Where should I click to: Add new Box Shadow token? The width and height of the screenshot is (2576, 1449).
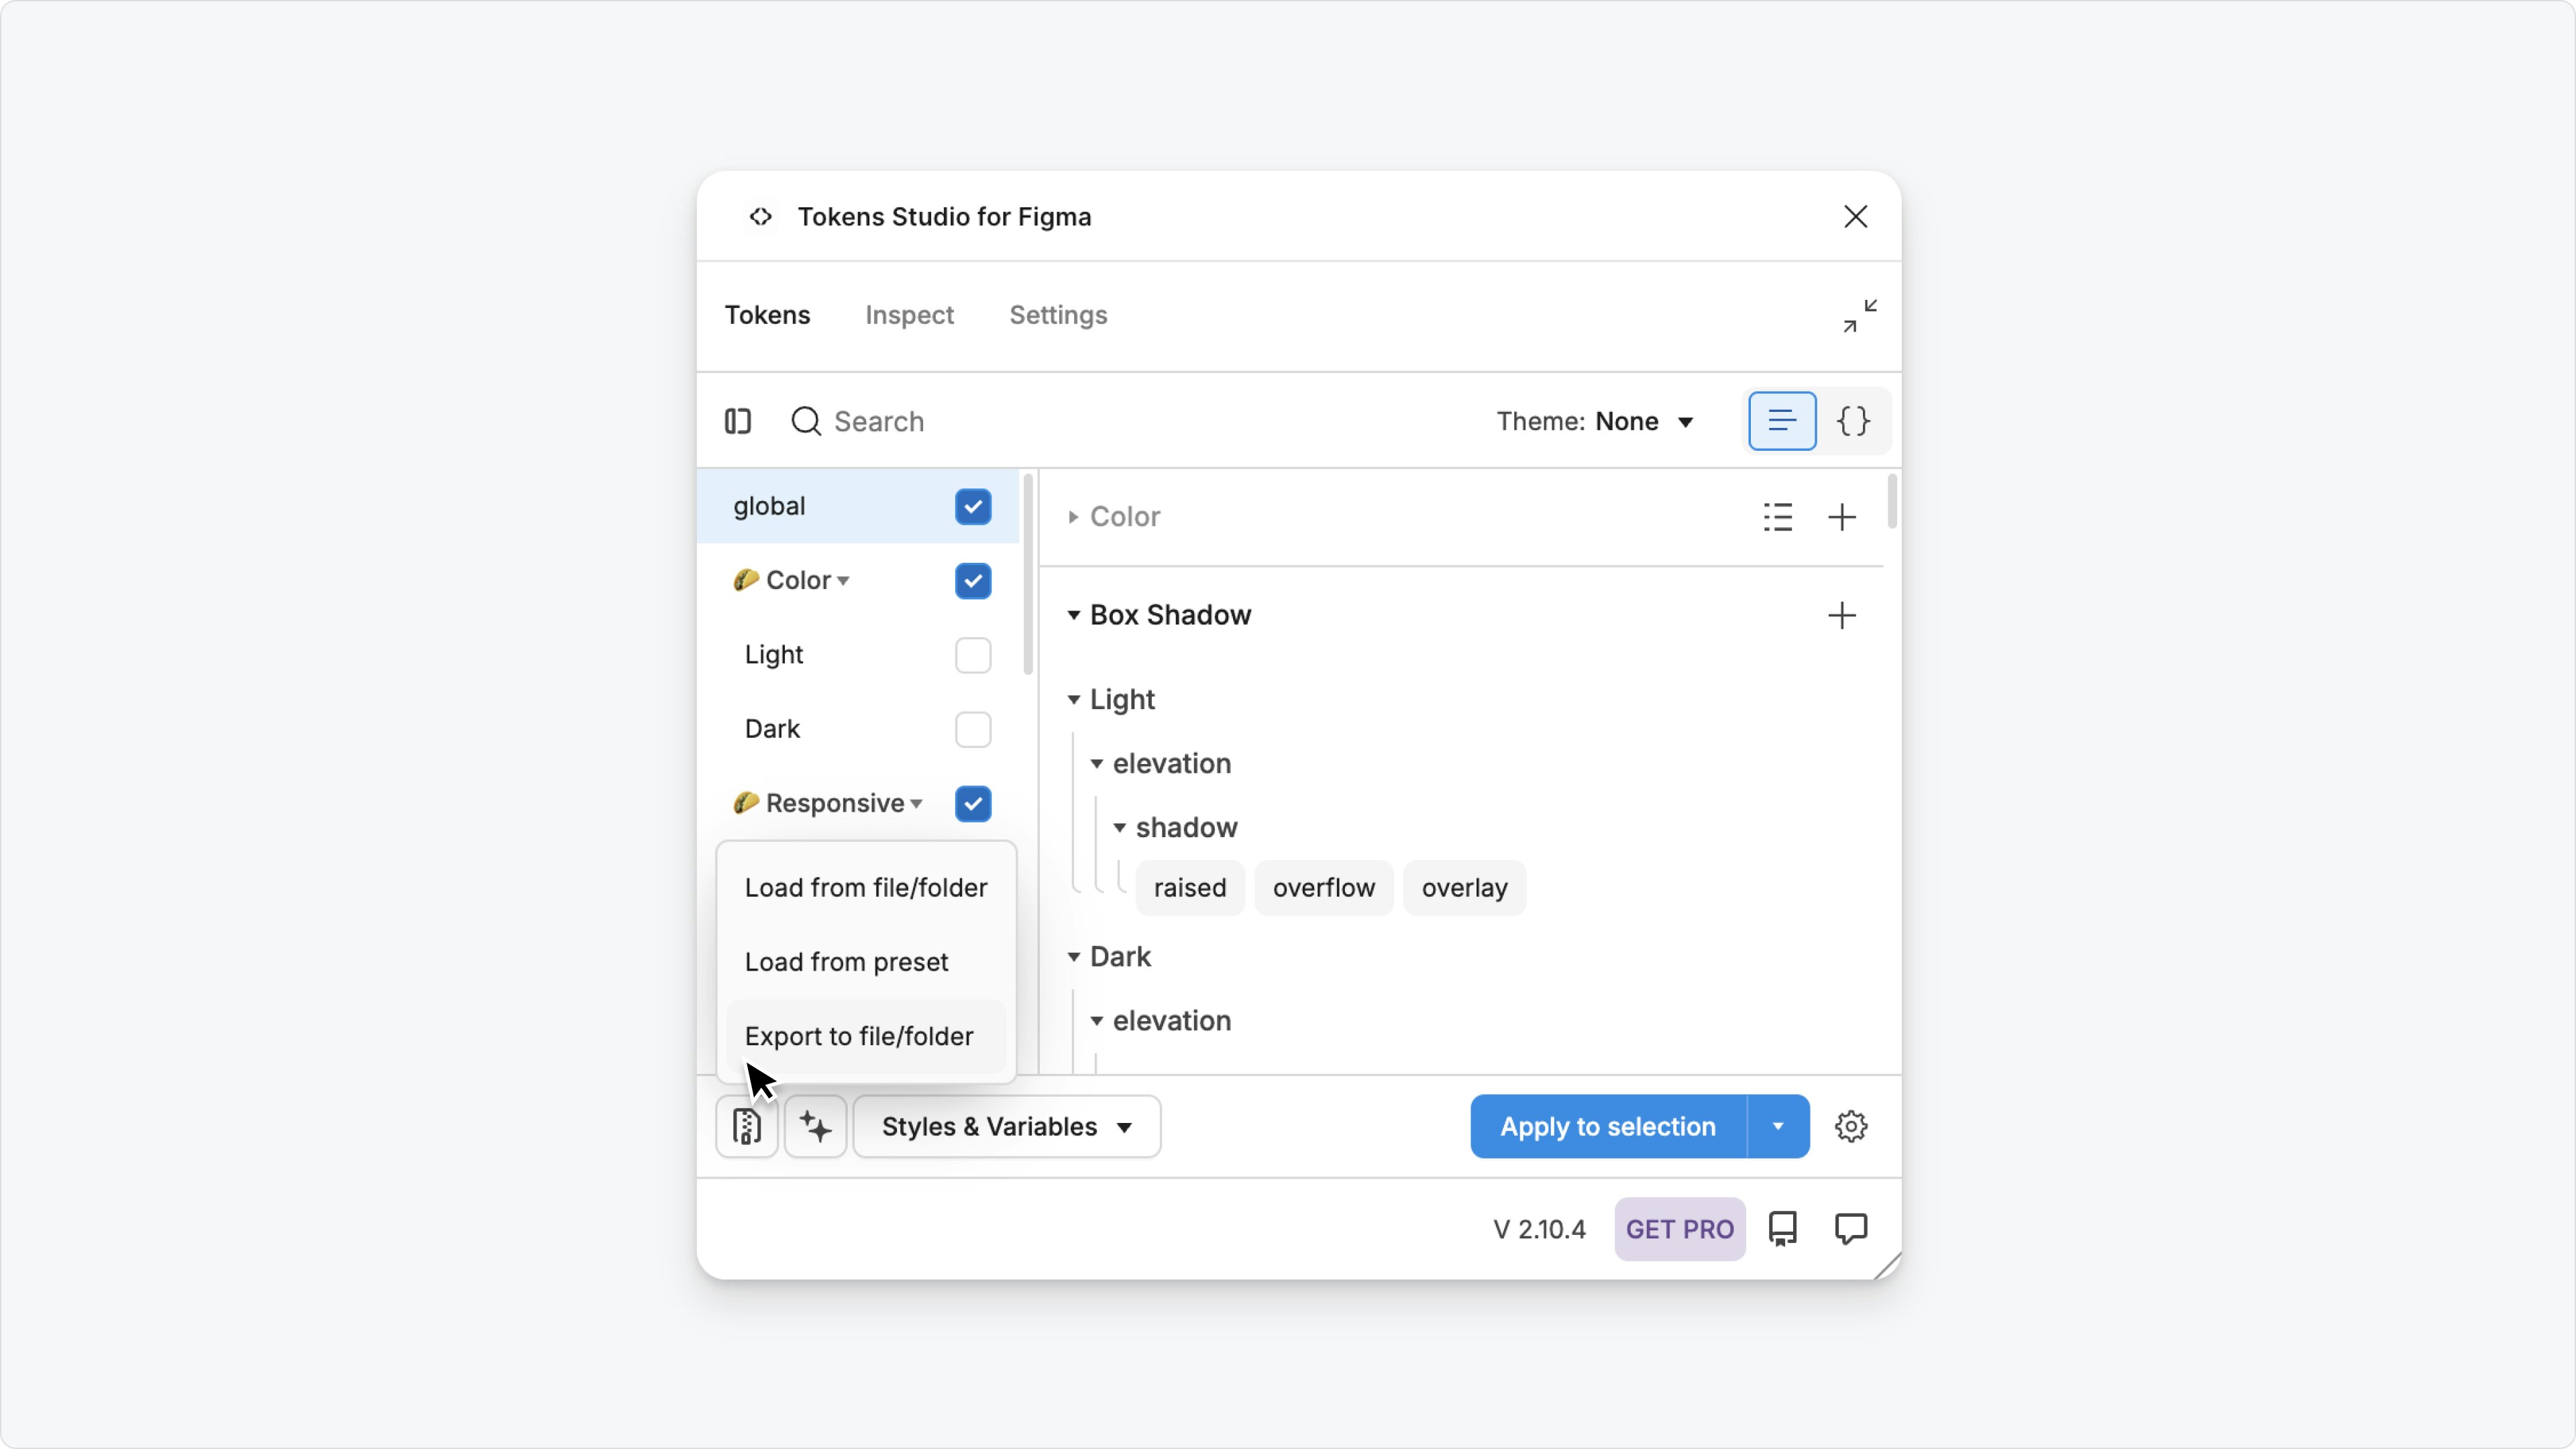click(1841, 615)
